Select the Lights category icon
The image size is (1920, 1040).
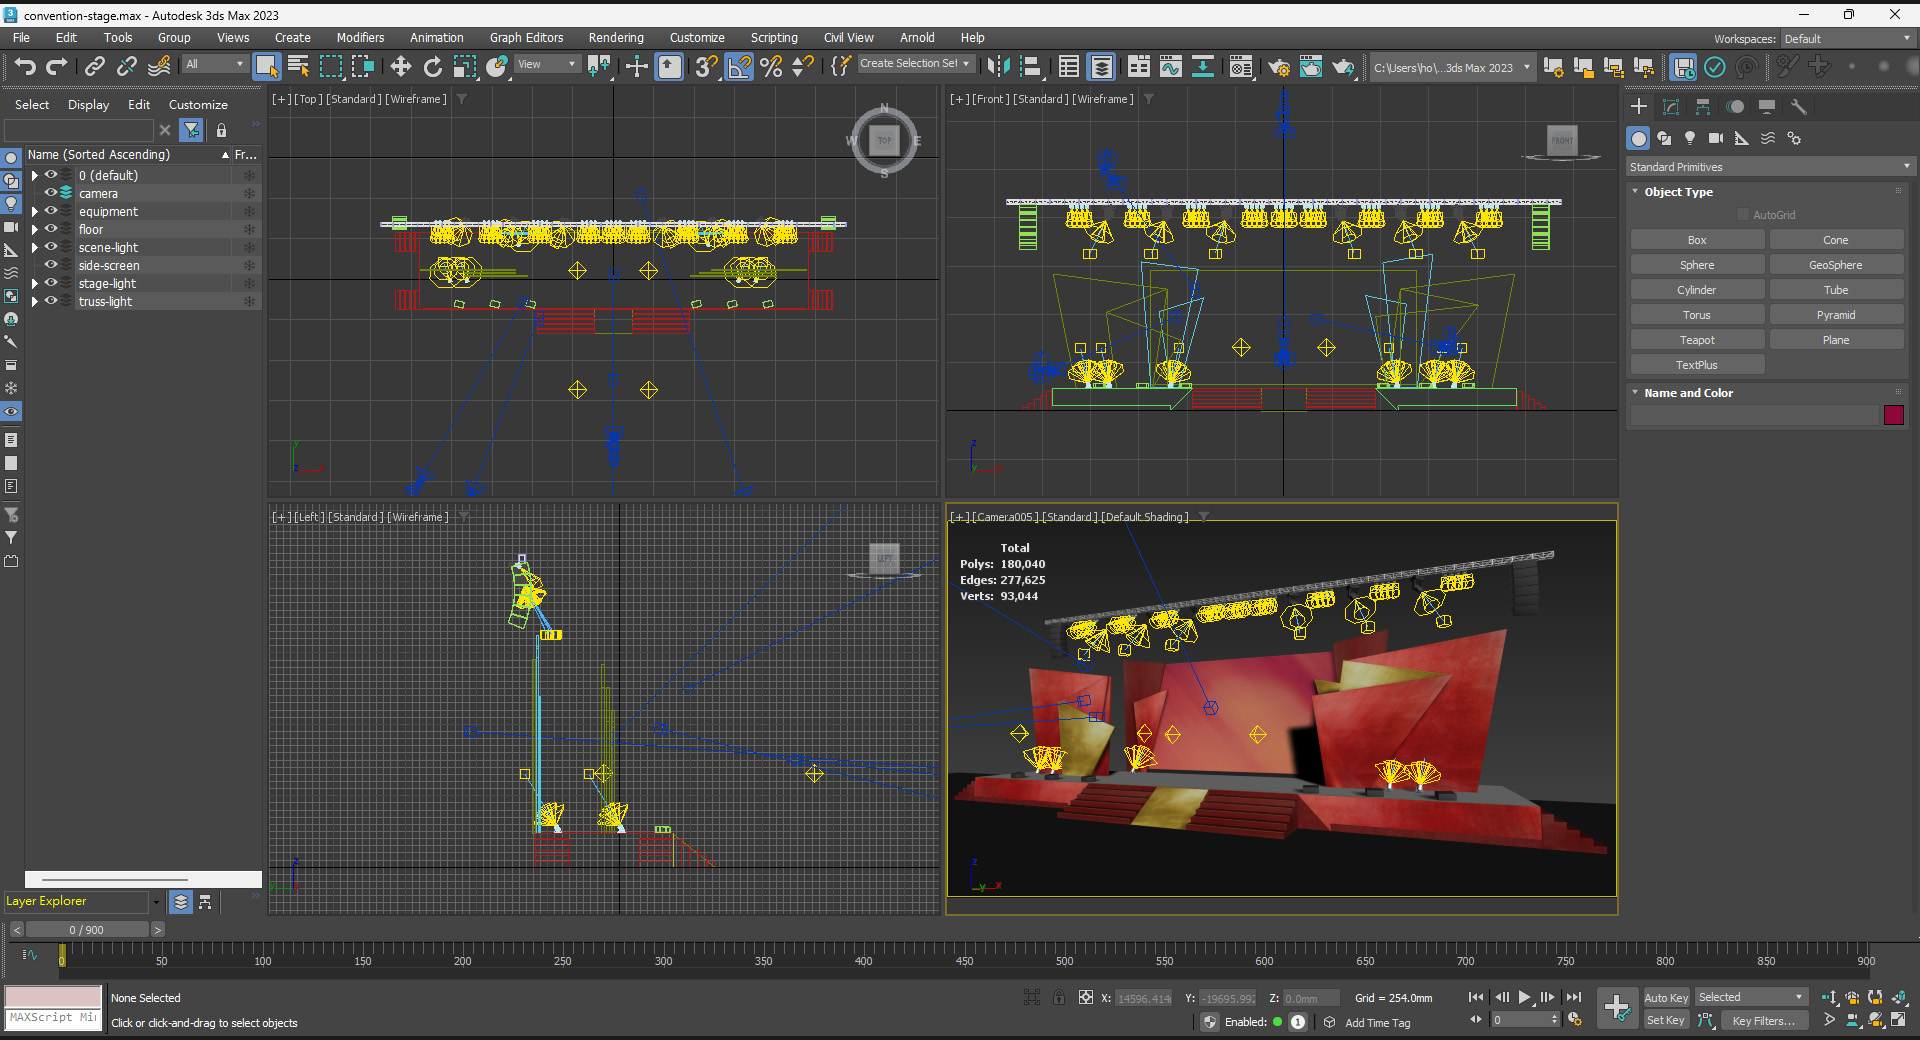click(1690, 138)
